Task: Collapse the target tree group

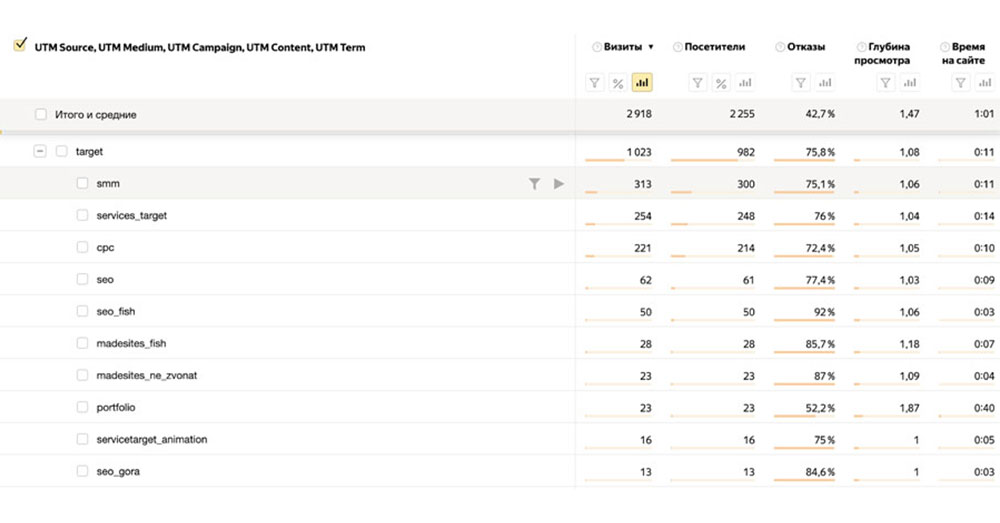Action: click(x=40, y=152)
